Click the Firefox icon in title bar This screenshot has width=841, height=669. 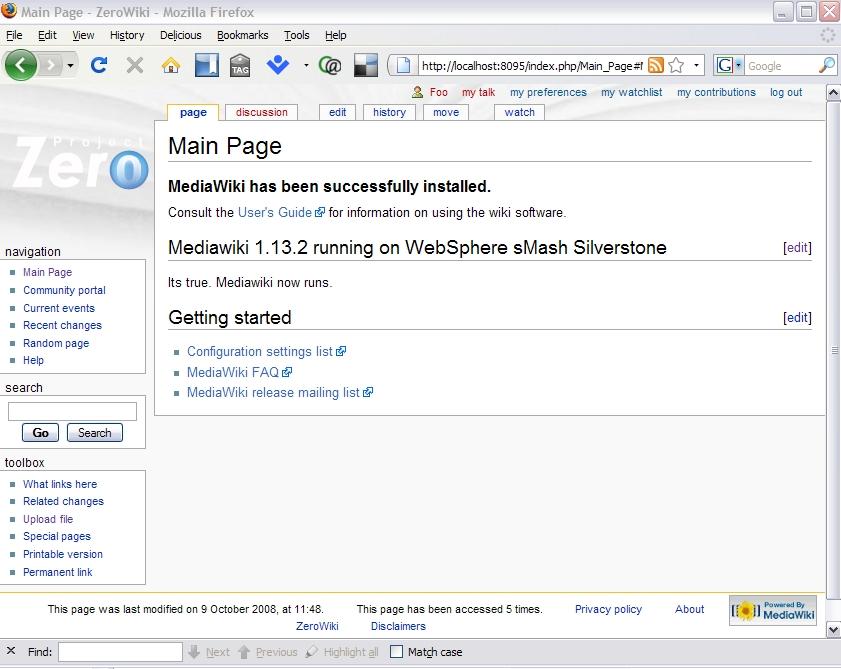pos(9,10)
